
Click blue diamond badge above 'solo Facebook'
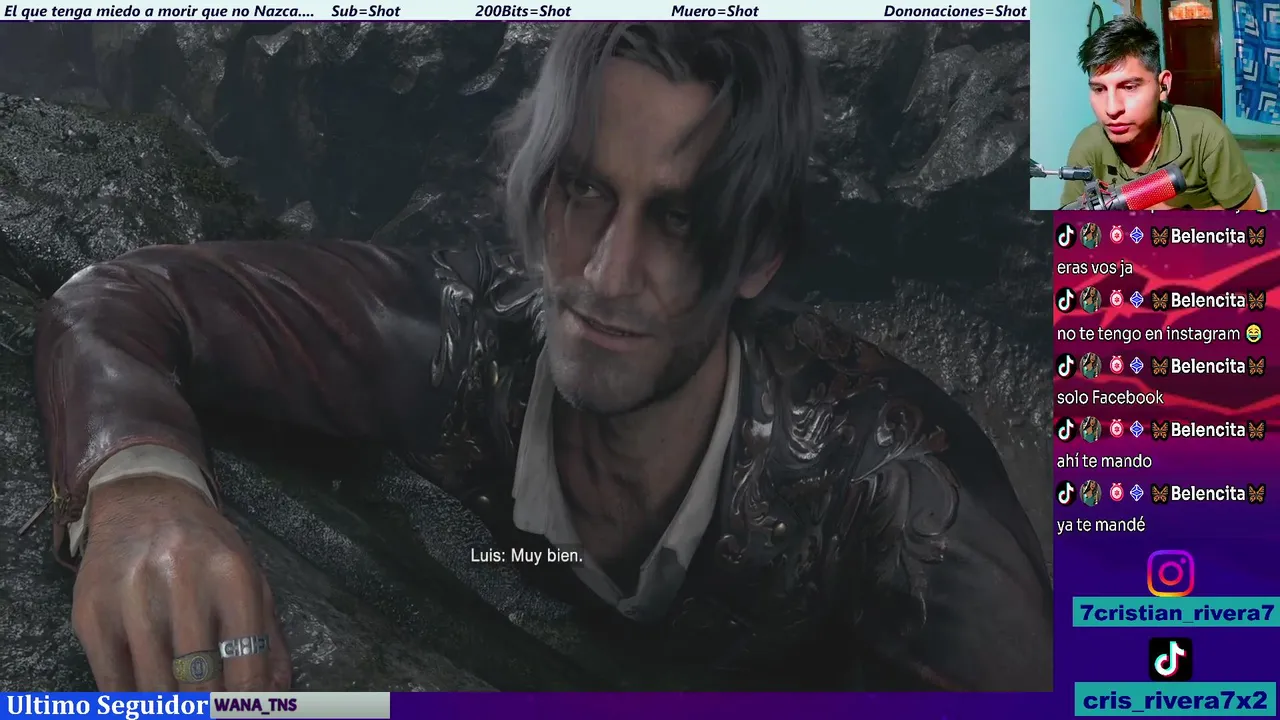point(1137,366)
